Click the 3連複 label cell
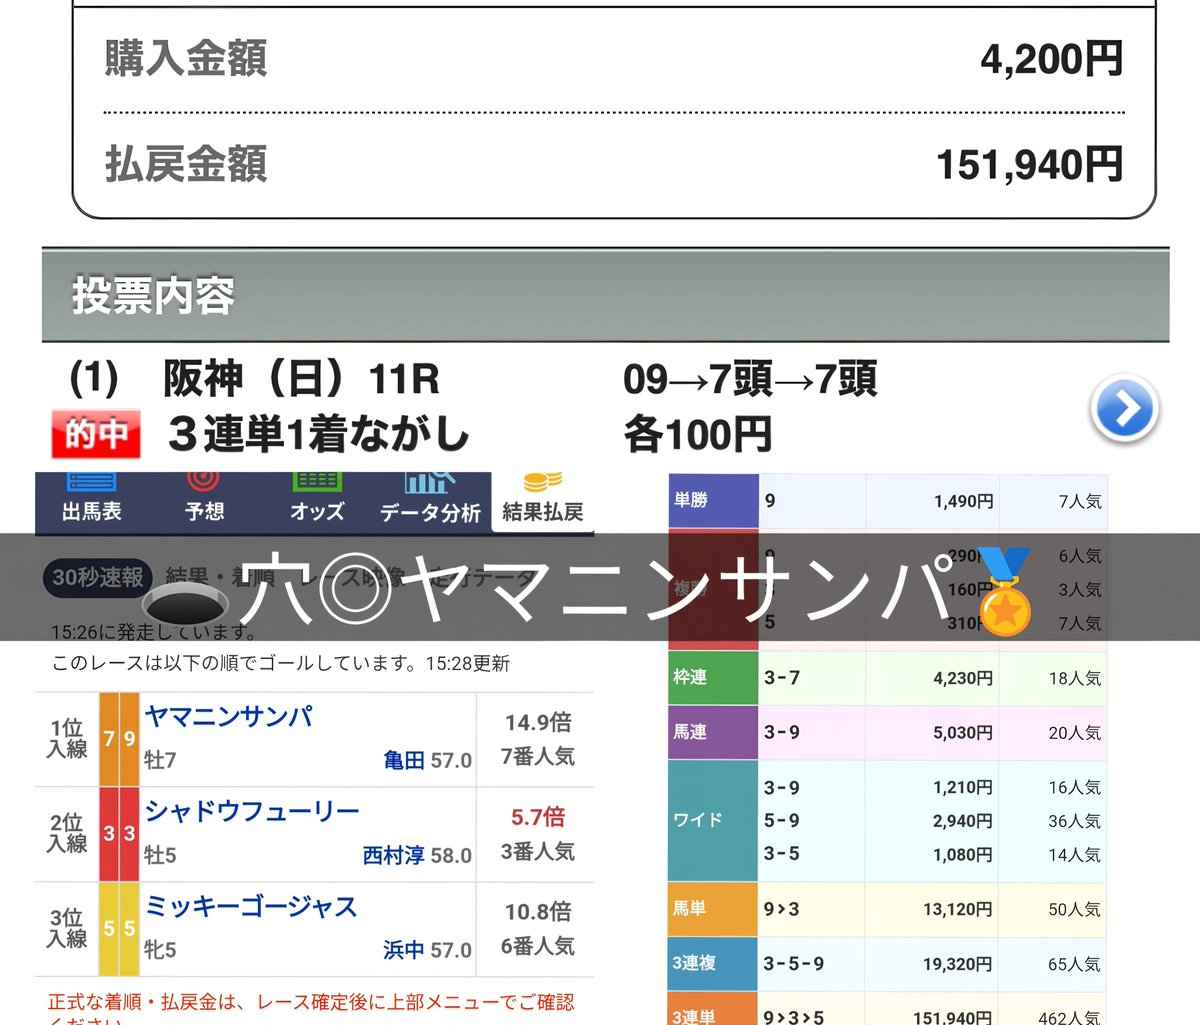 tap(713, 964)
